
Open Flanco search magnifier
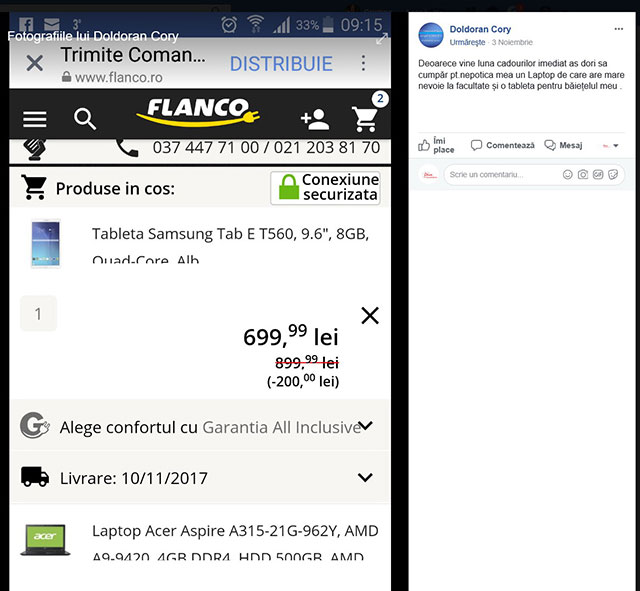tap(85, 119)
